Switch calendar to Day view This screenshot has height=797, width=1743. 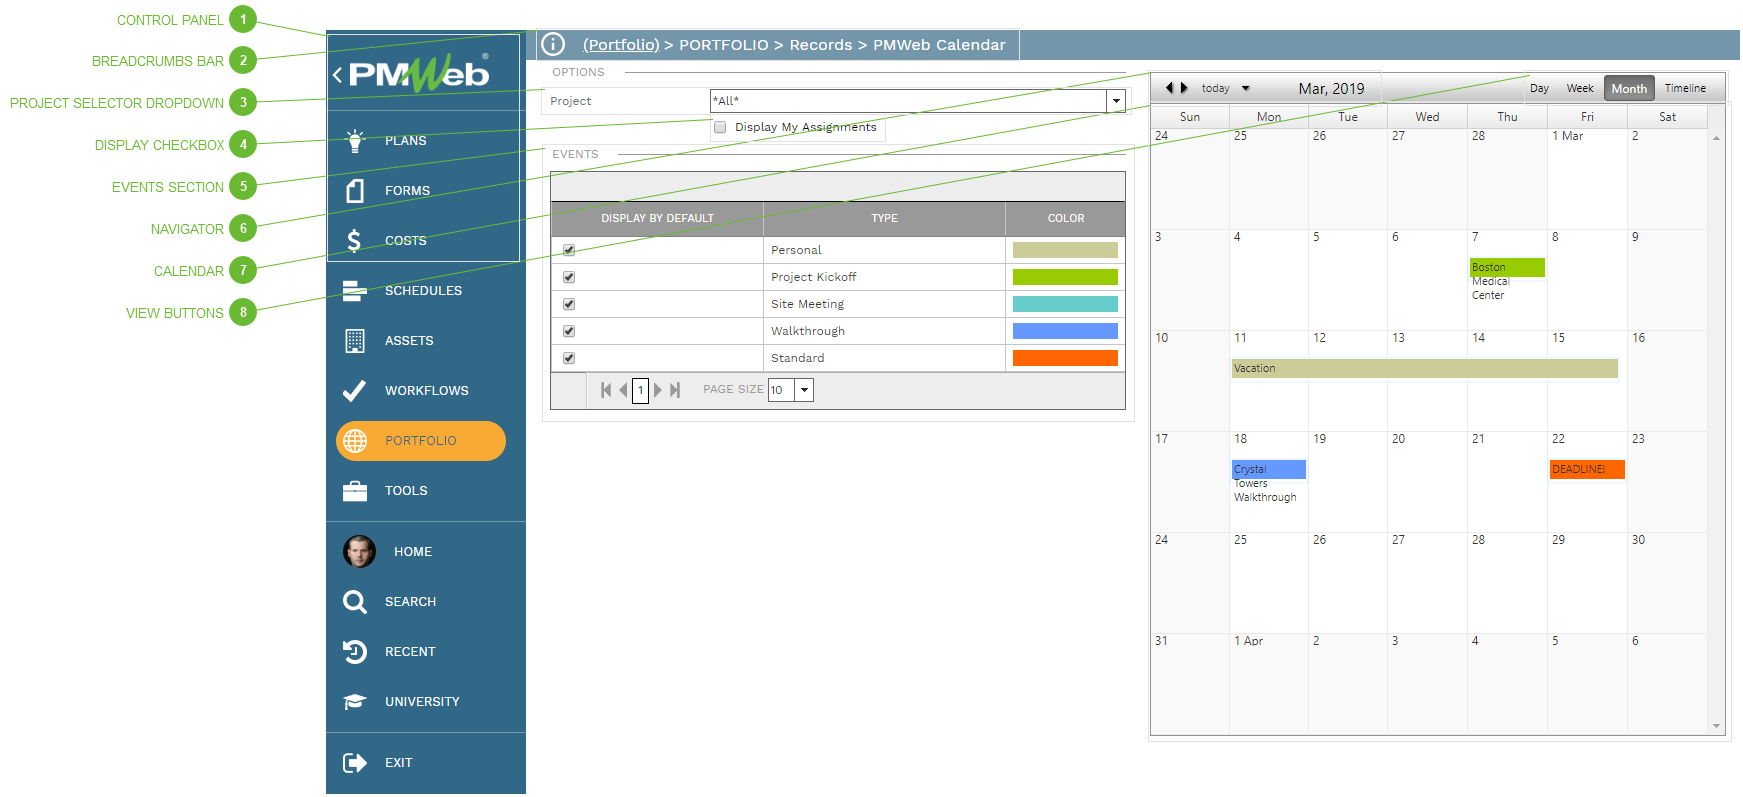point(1539,88)
